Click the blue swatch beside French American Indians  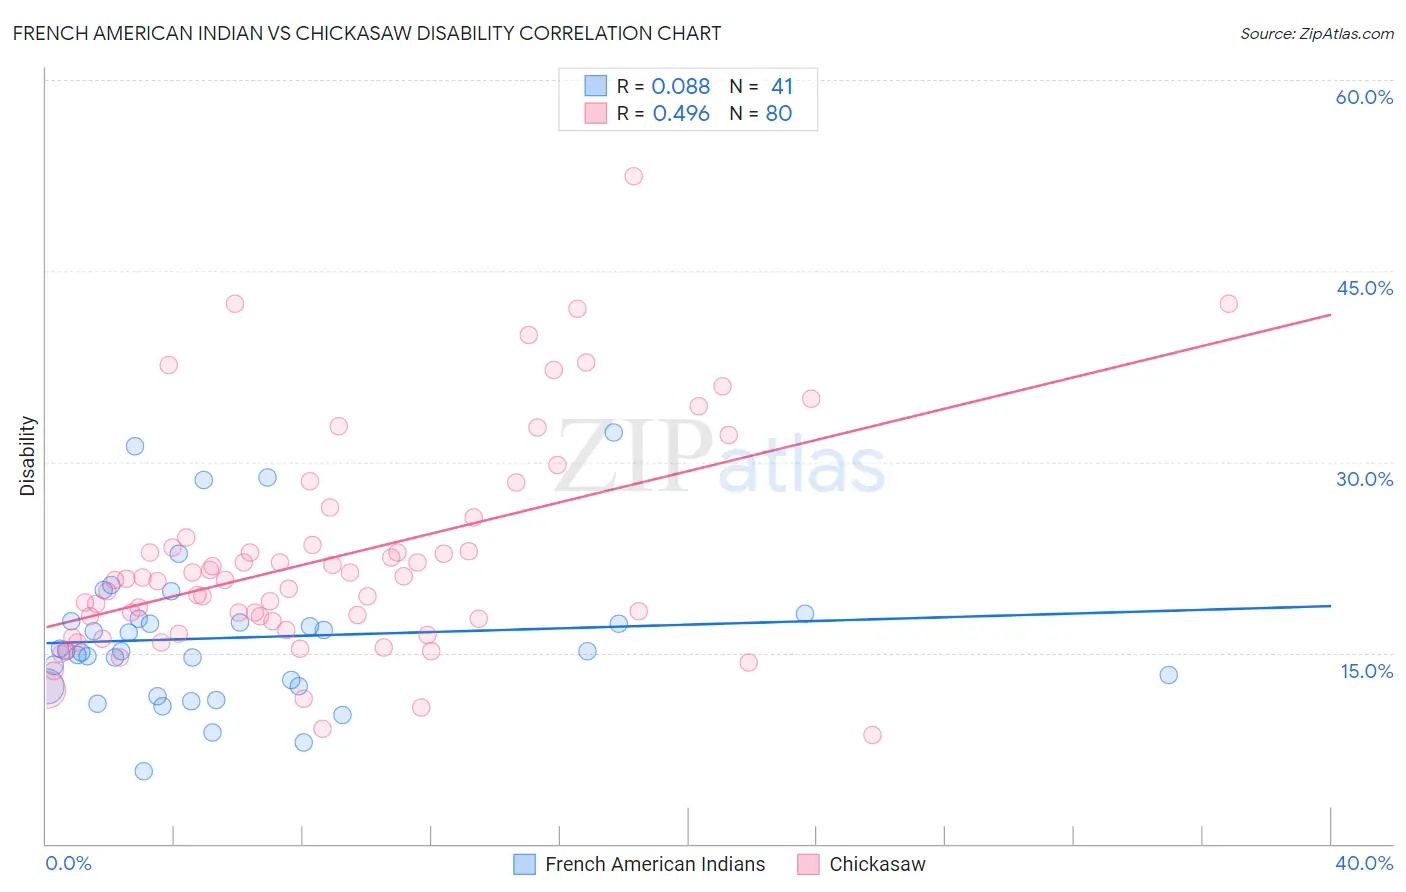coord(524,864)
